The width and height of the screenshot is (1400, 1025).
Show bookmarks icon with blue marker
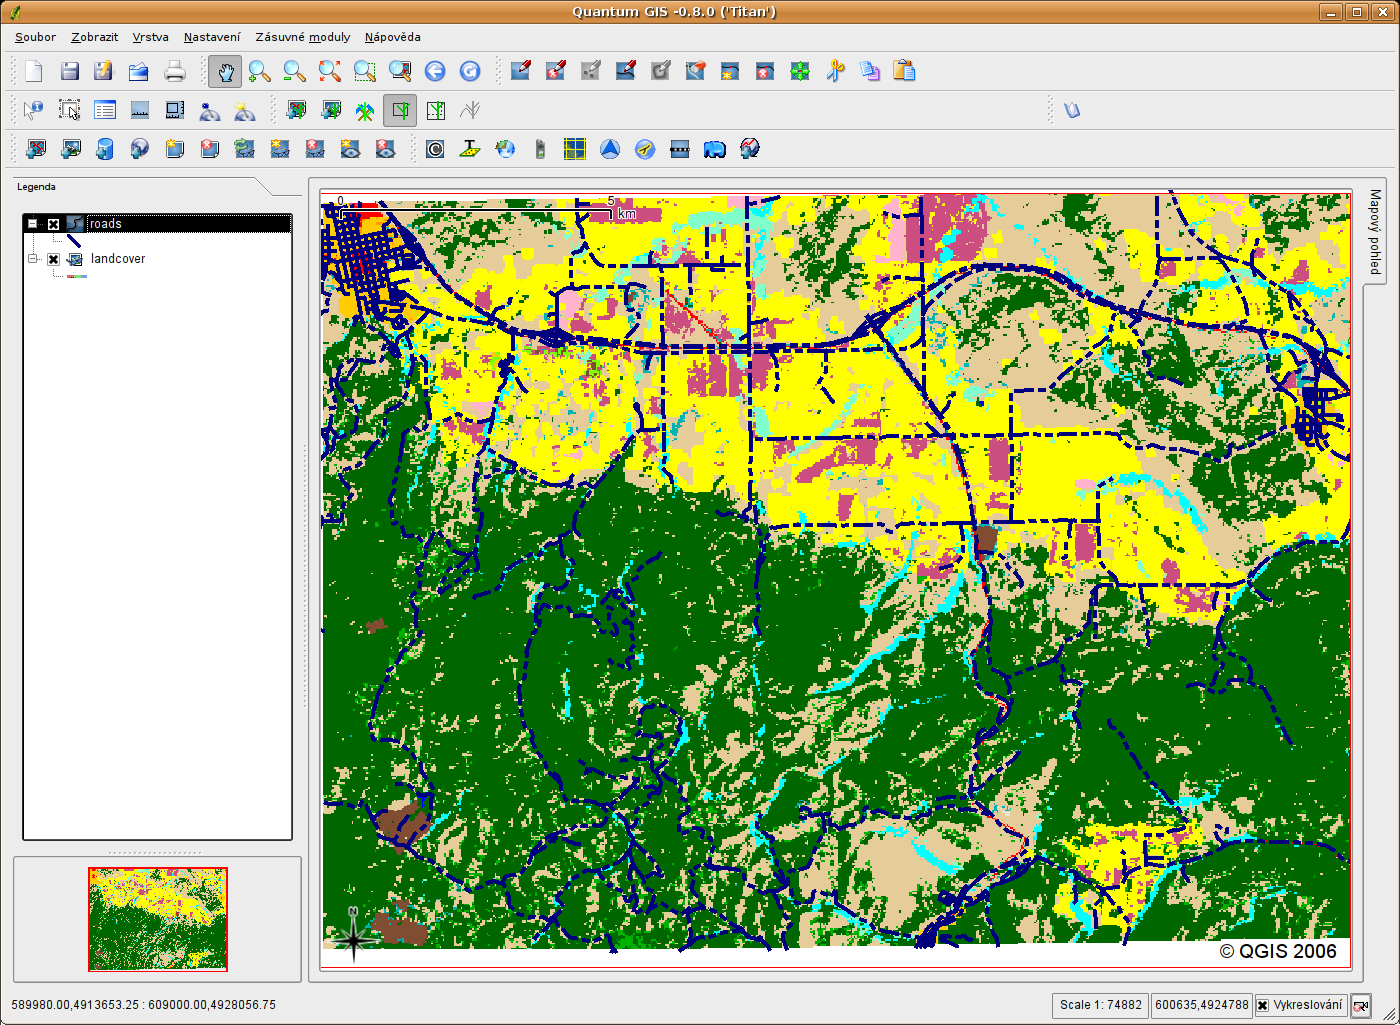click(210, 110)
